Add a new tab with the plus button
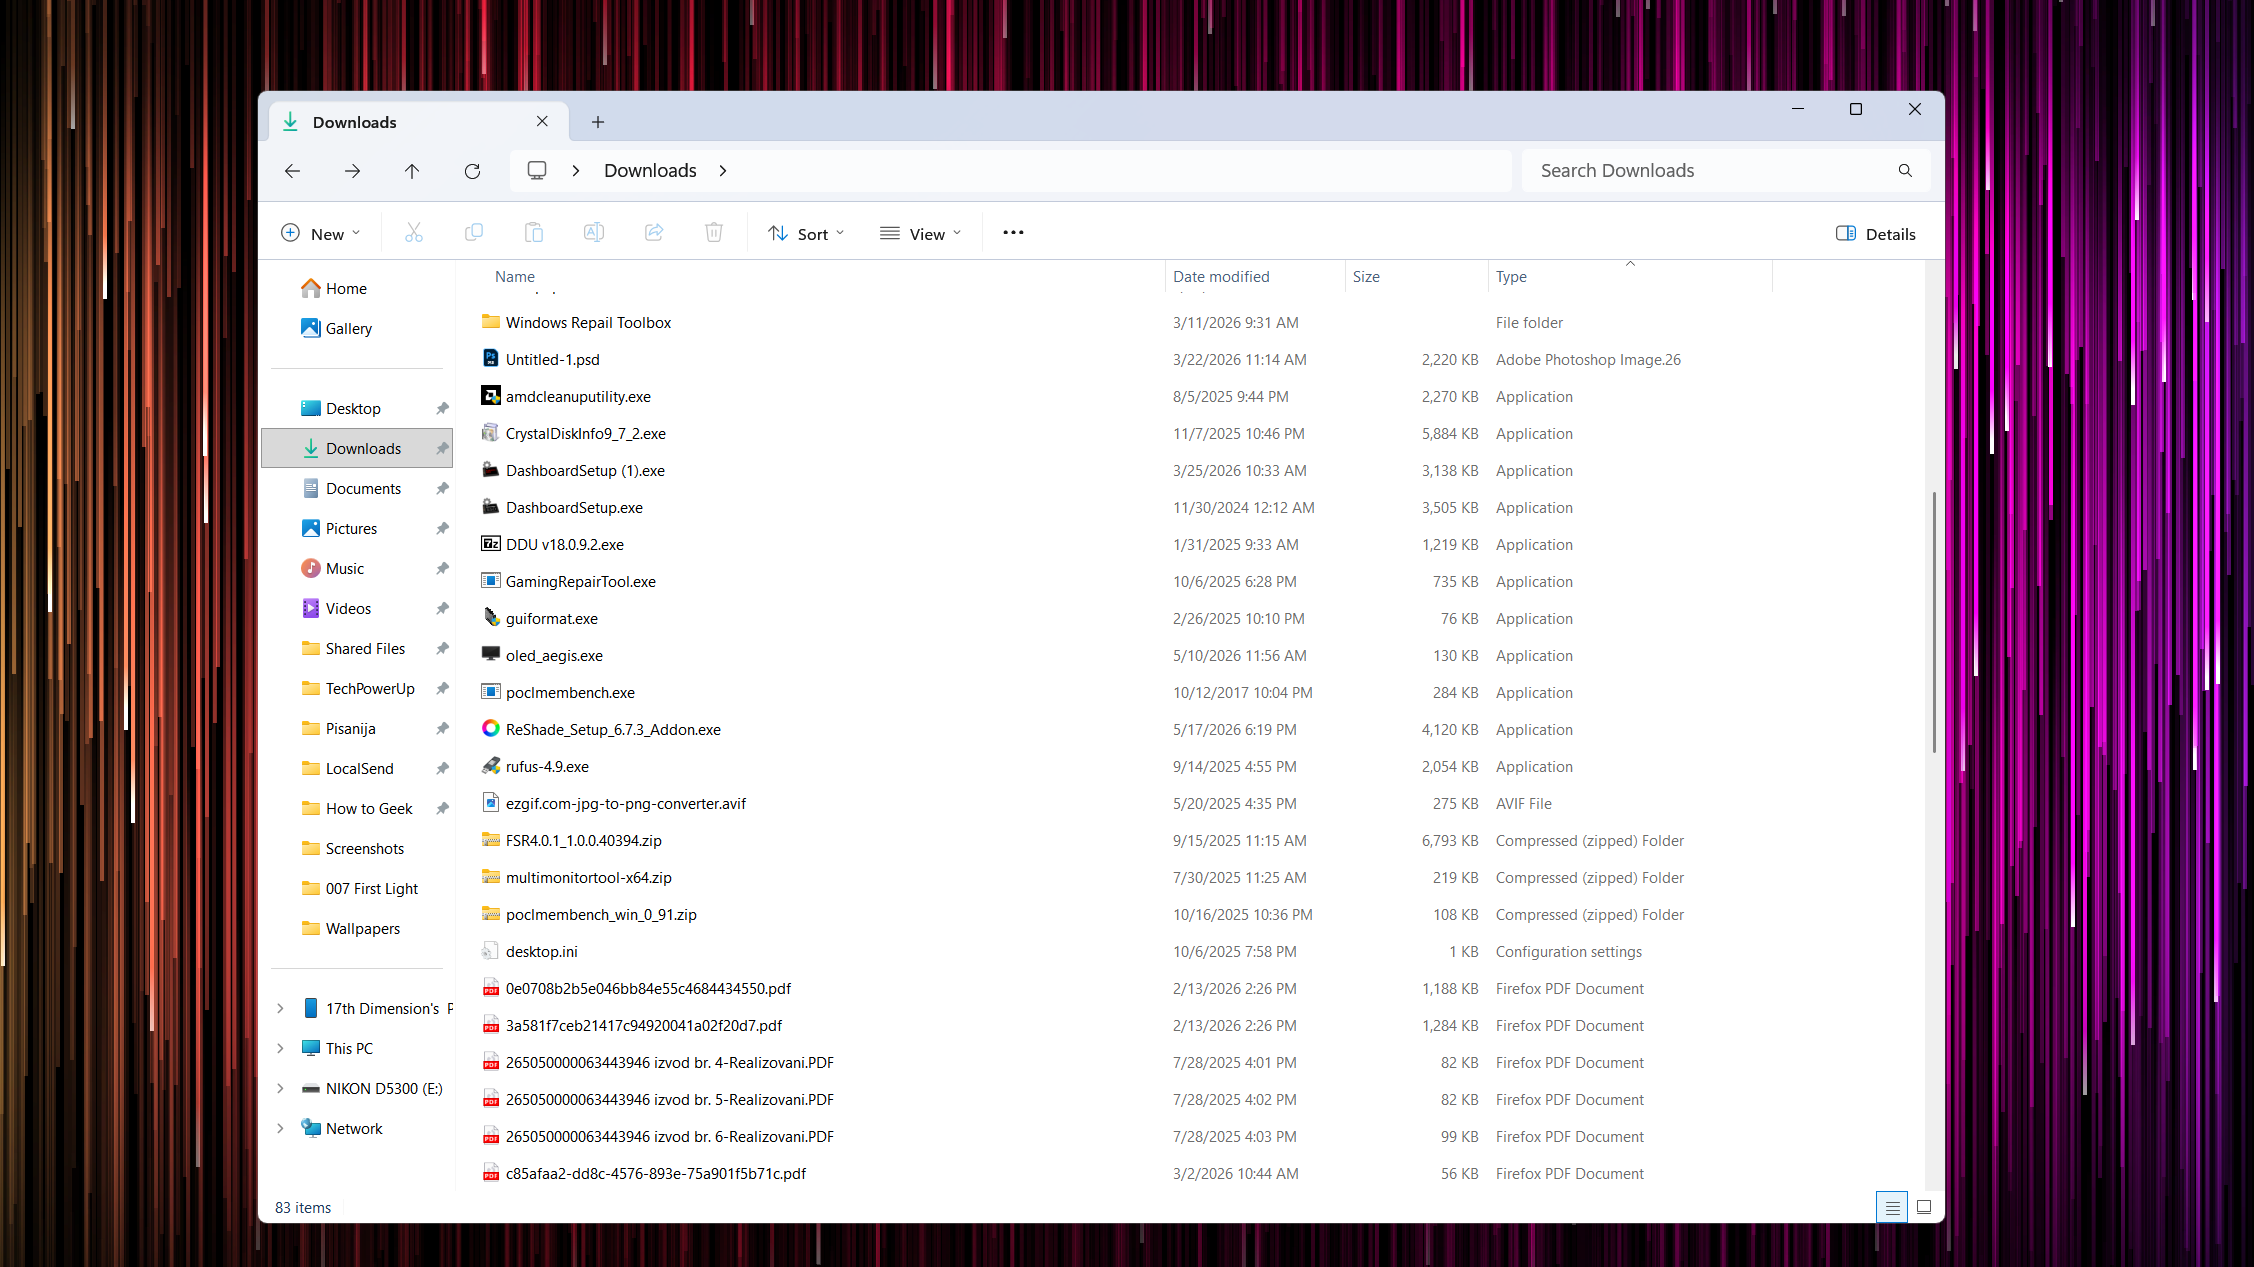Viewport: 2254px width, 1267px height. tap(598, 122)
